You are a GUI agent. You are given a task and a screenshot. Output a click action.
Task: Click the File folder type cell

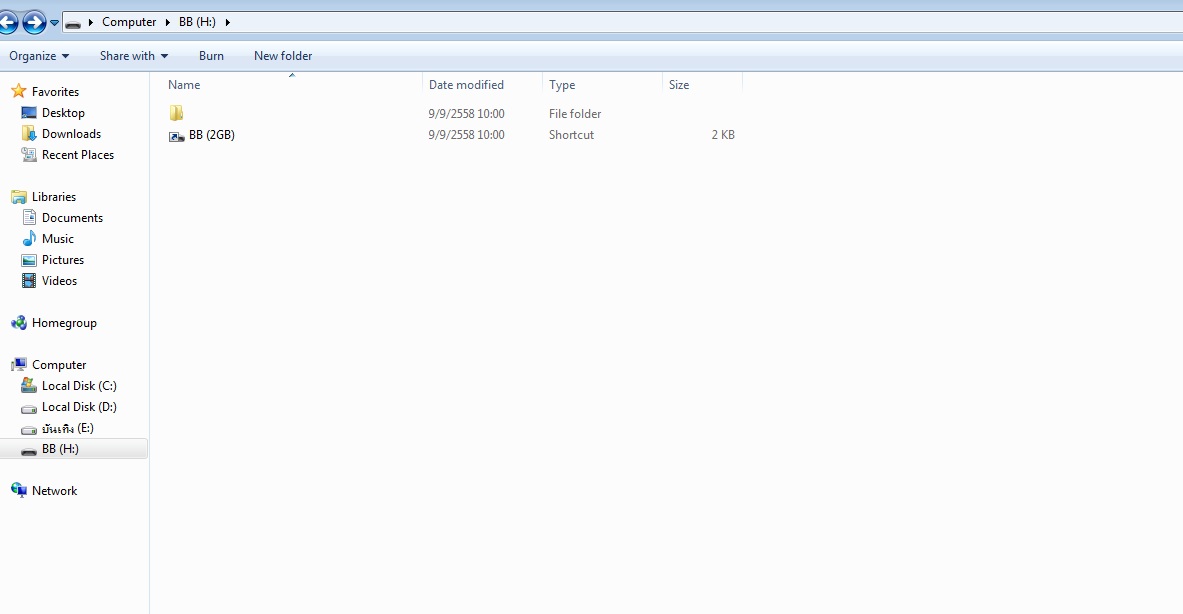(x=575, y=114)
